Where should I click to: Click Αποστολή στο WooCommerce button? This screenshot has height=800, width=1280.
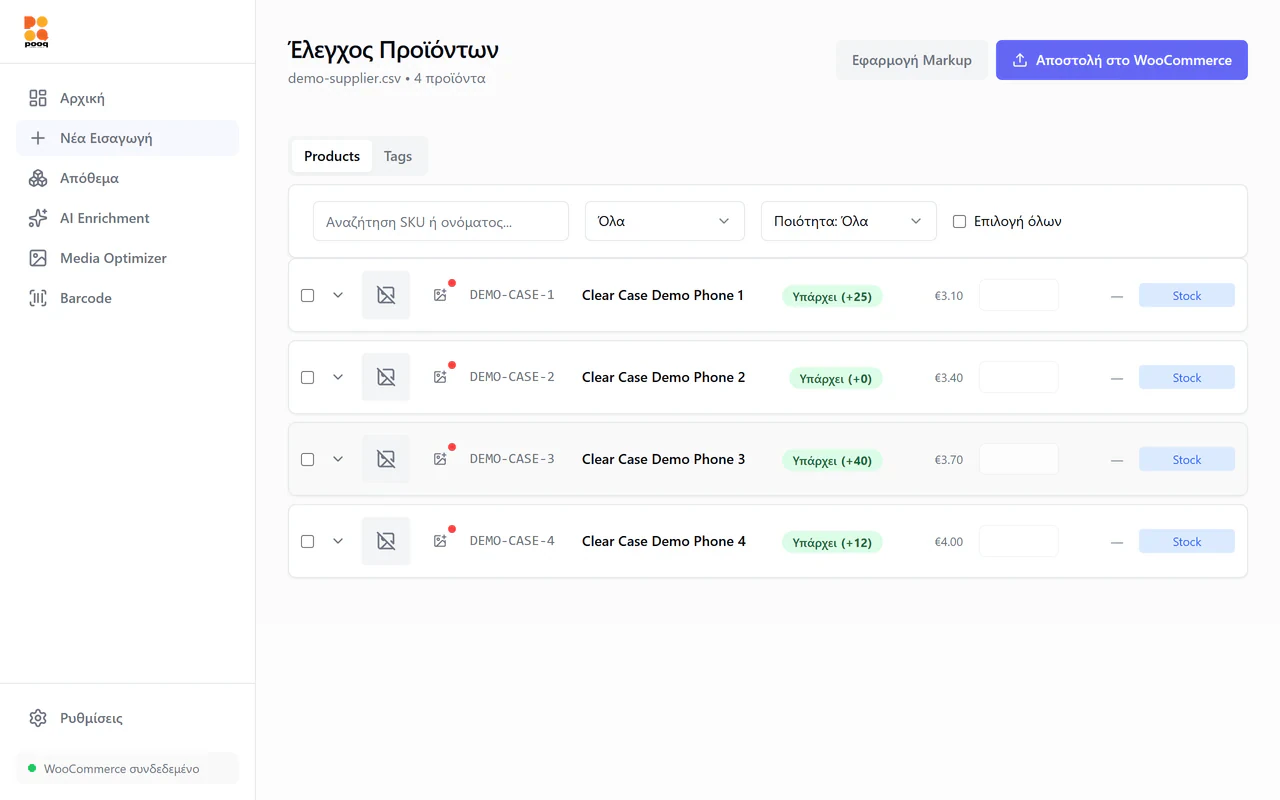(1122, 60)
